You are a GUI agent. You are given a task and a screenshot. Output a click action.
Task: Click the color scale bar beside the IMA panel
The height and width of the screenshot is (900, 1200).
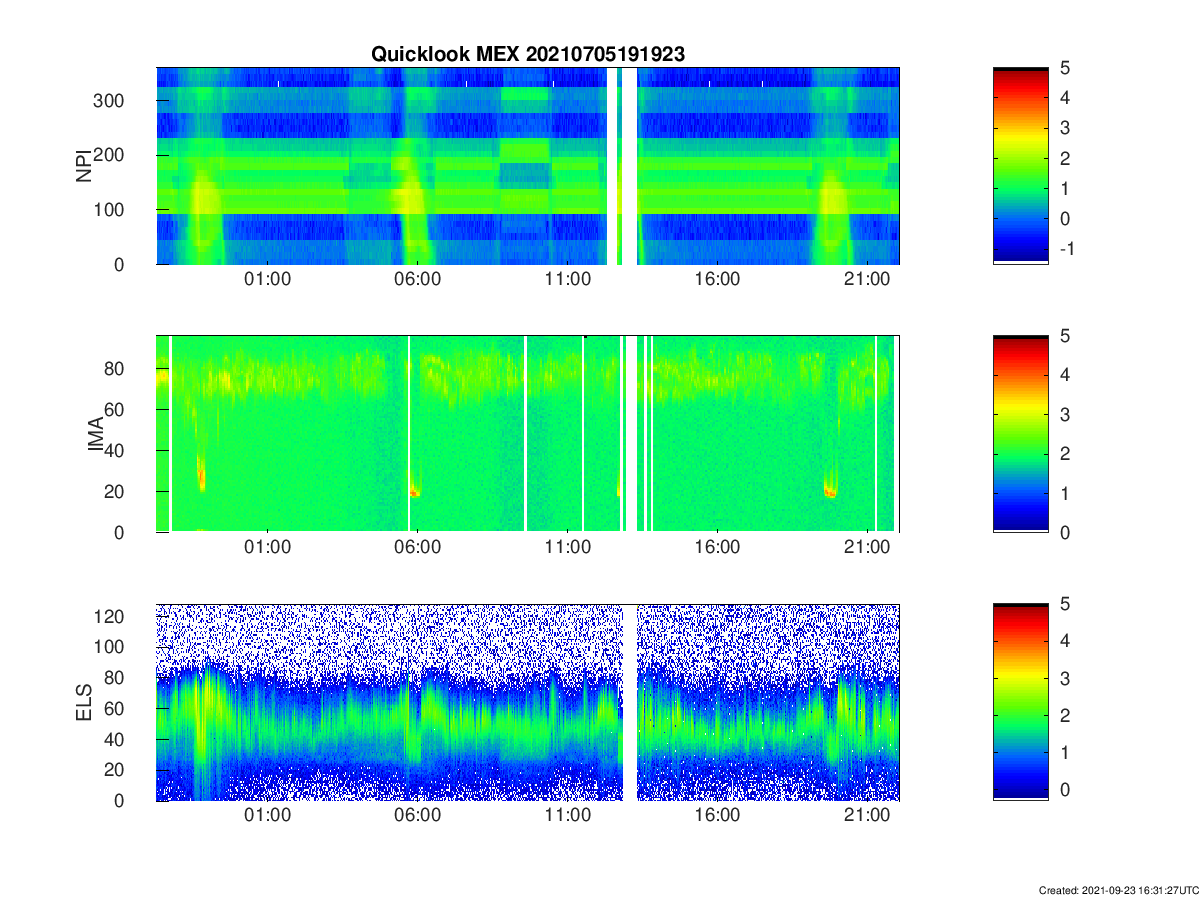[1020, 433]
